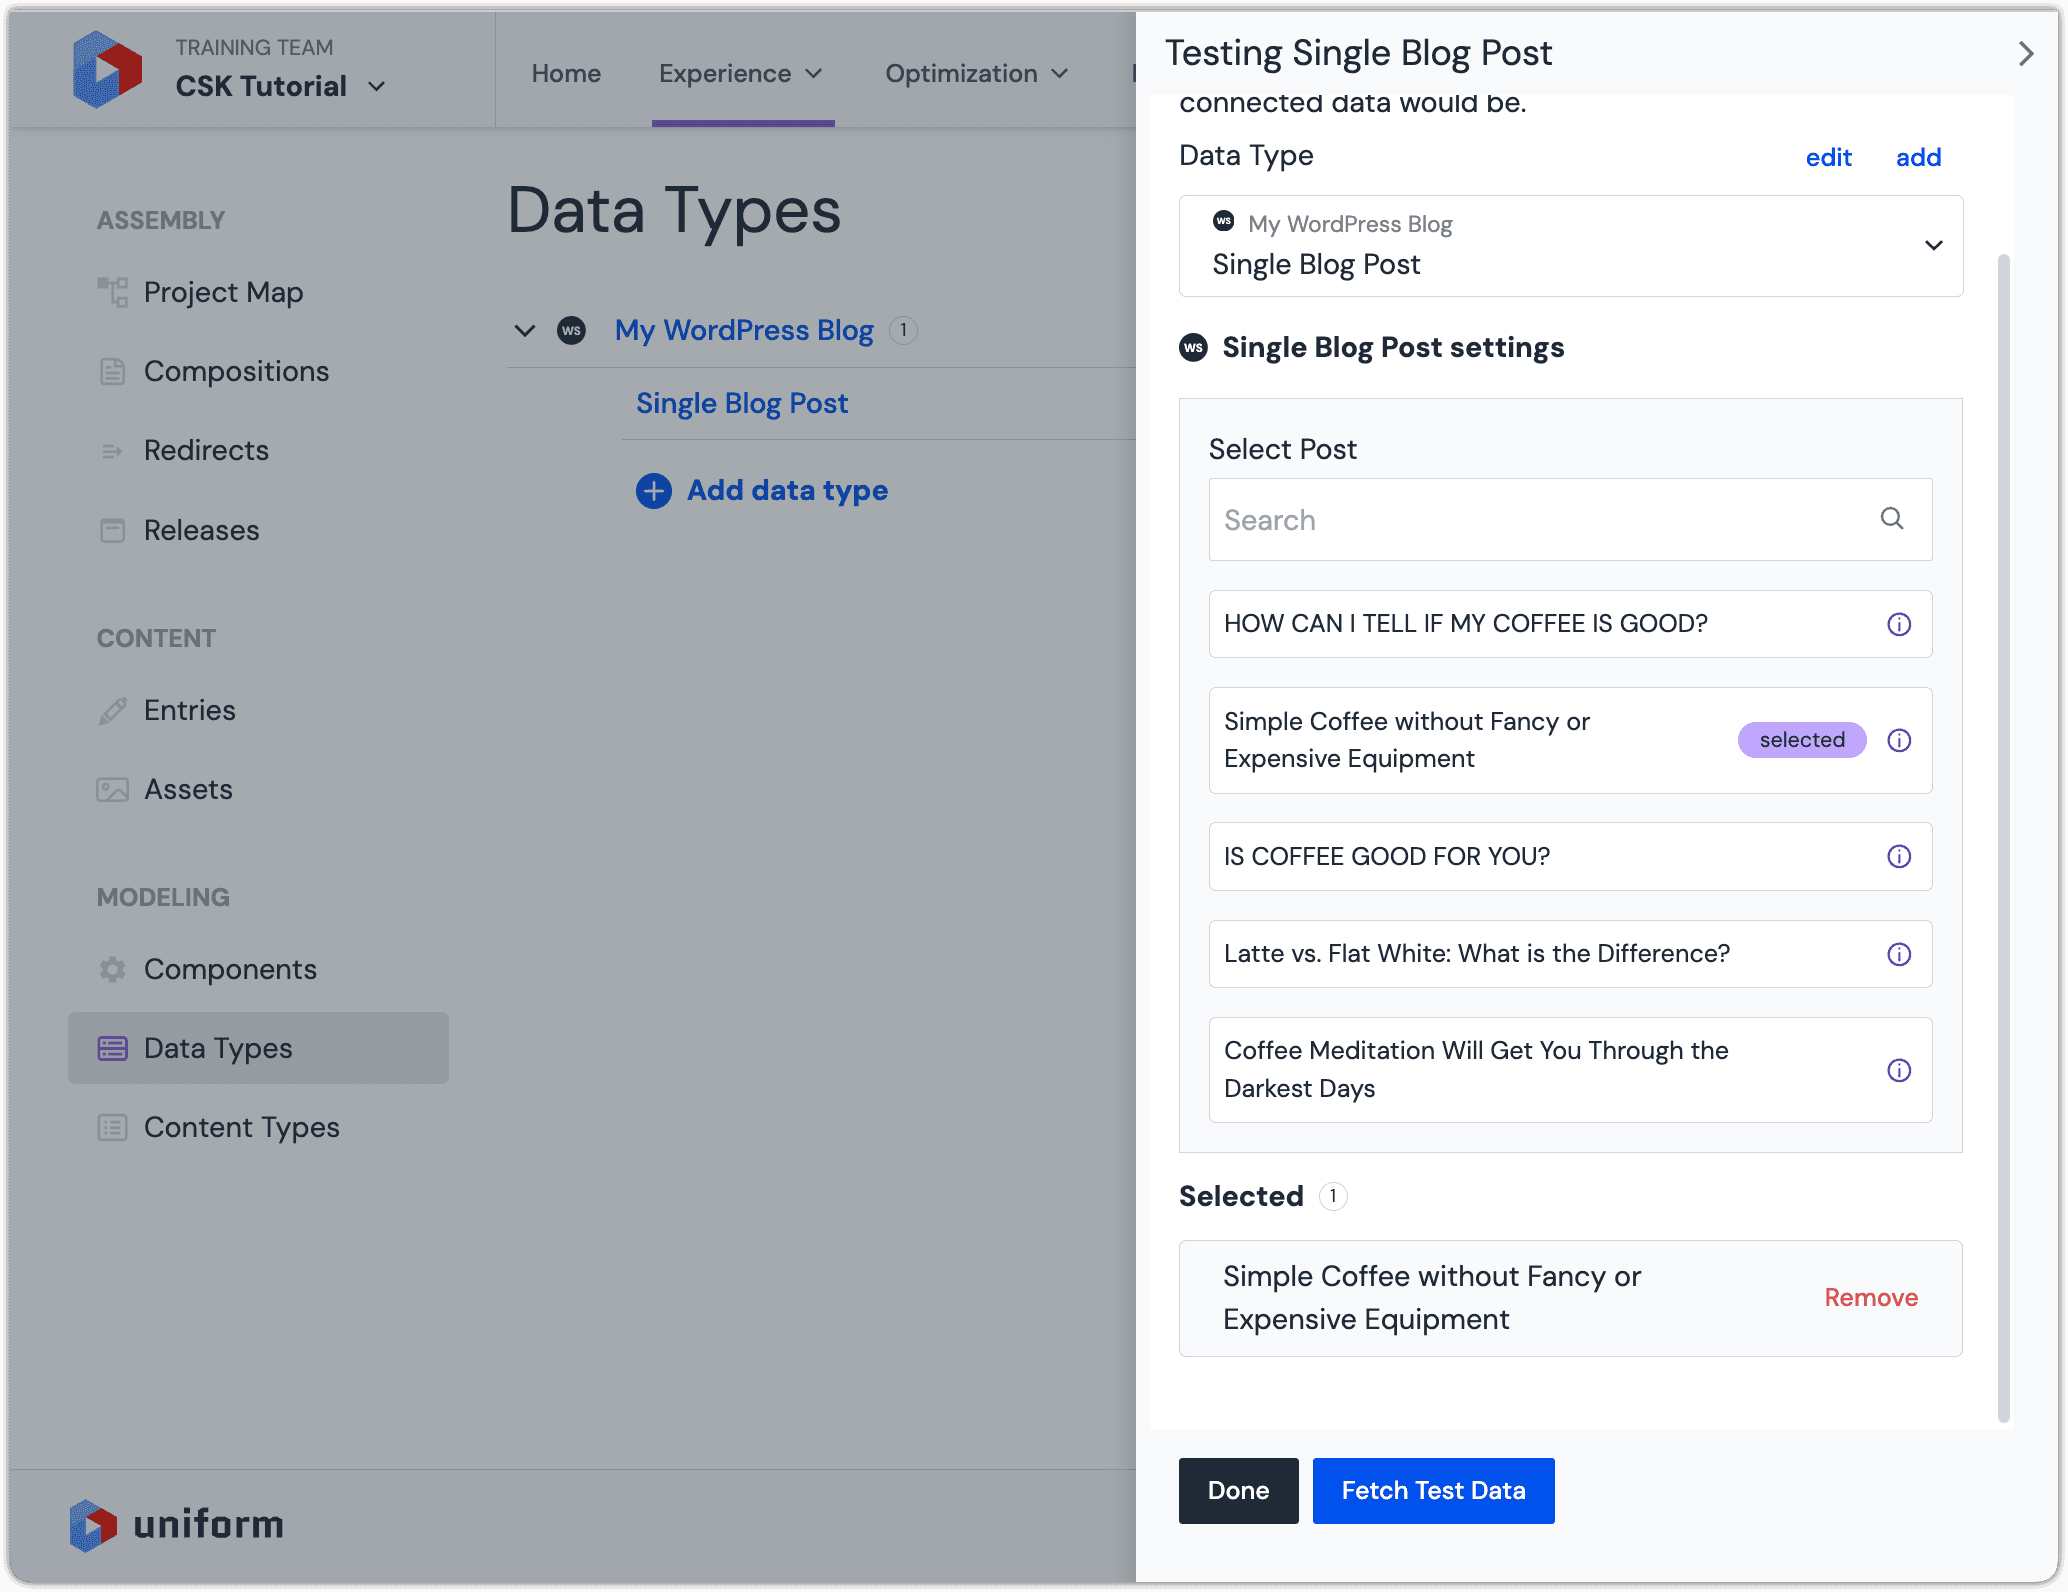Click the uniform logo in footer
The width and height of the screenshot is (2068, 1592).
click(x=177, y=1525)
